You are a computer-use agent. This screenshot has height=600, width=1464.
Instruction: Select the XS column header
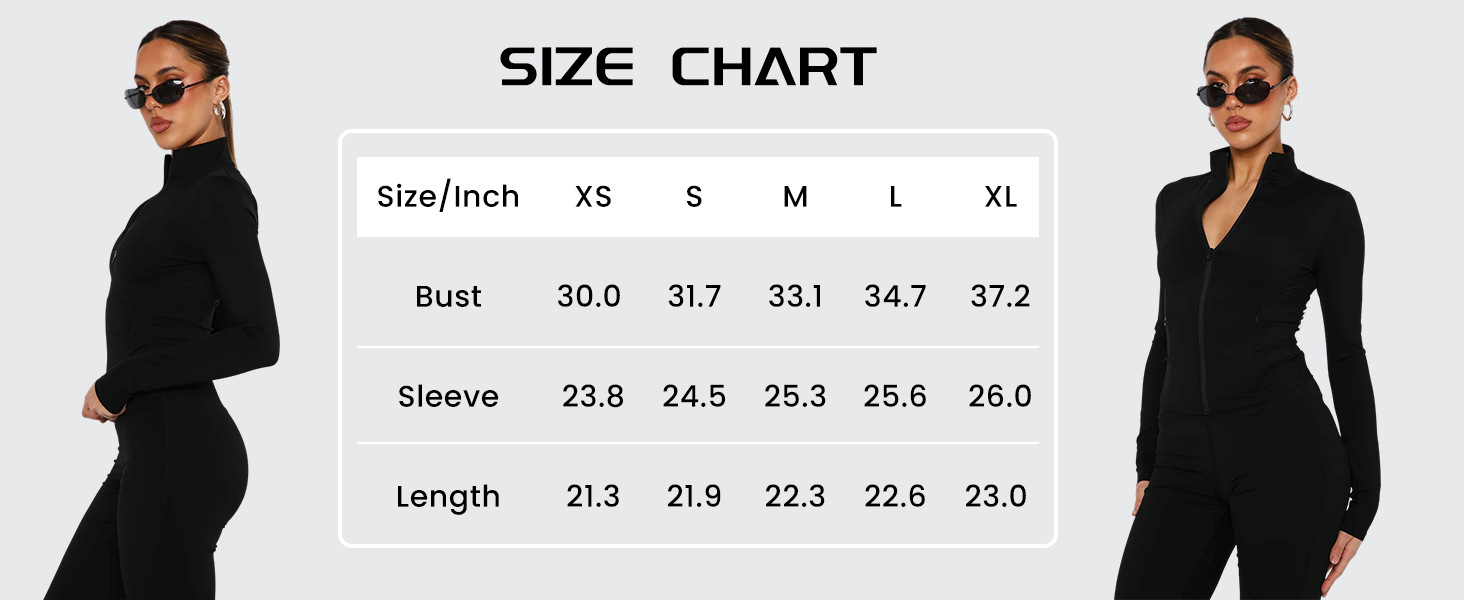pos(593,197)
